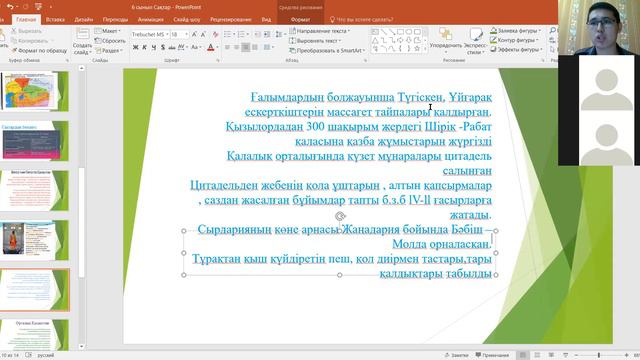
Task: Click the triangle shape in the shapes gallery
Action: tap(375, 40)
